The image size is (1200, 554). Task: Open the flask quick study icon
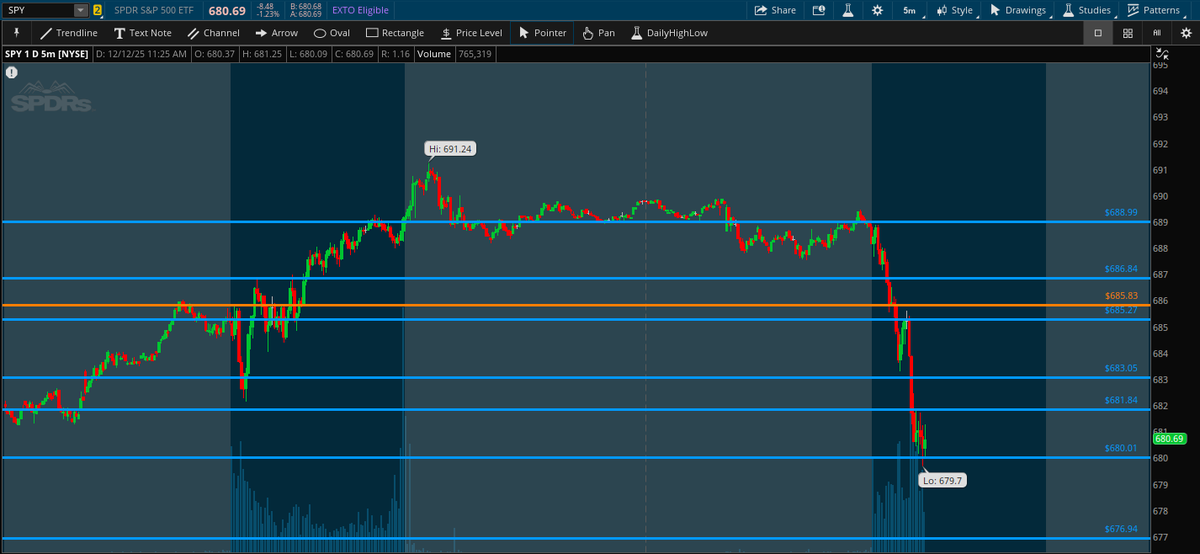click(x=846, y=10)
